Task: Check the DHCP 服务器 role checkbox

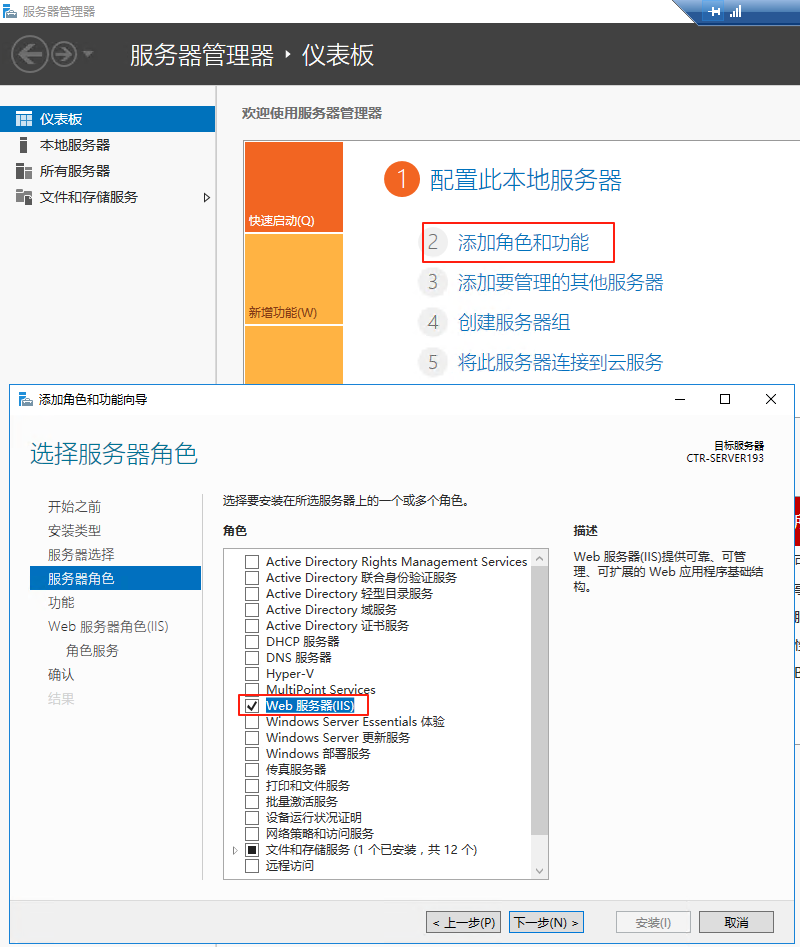Action: point(252,642)
